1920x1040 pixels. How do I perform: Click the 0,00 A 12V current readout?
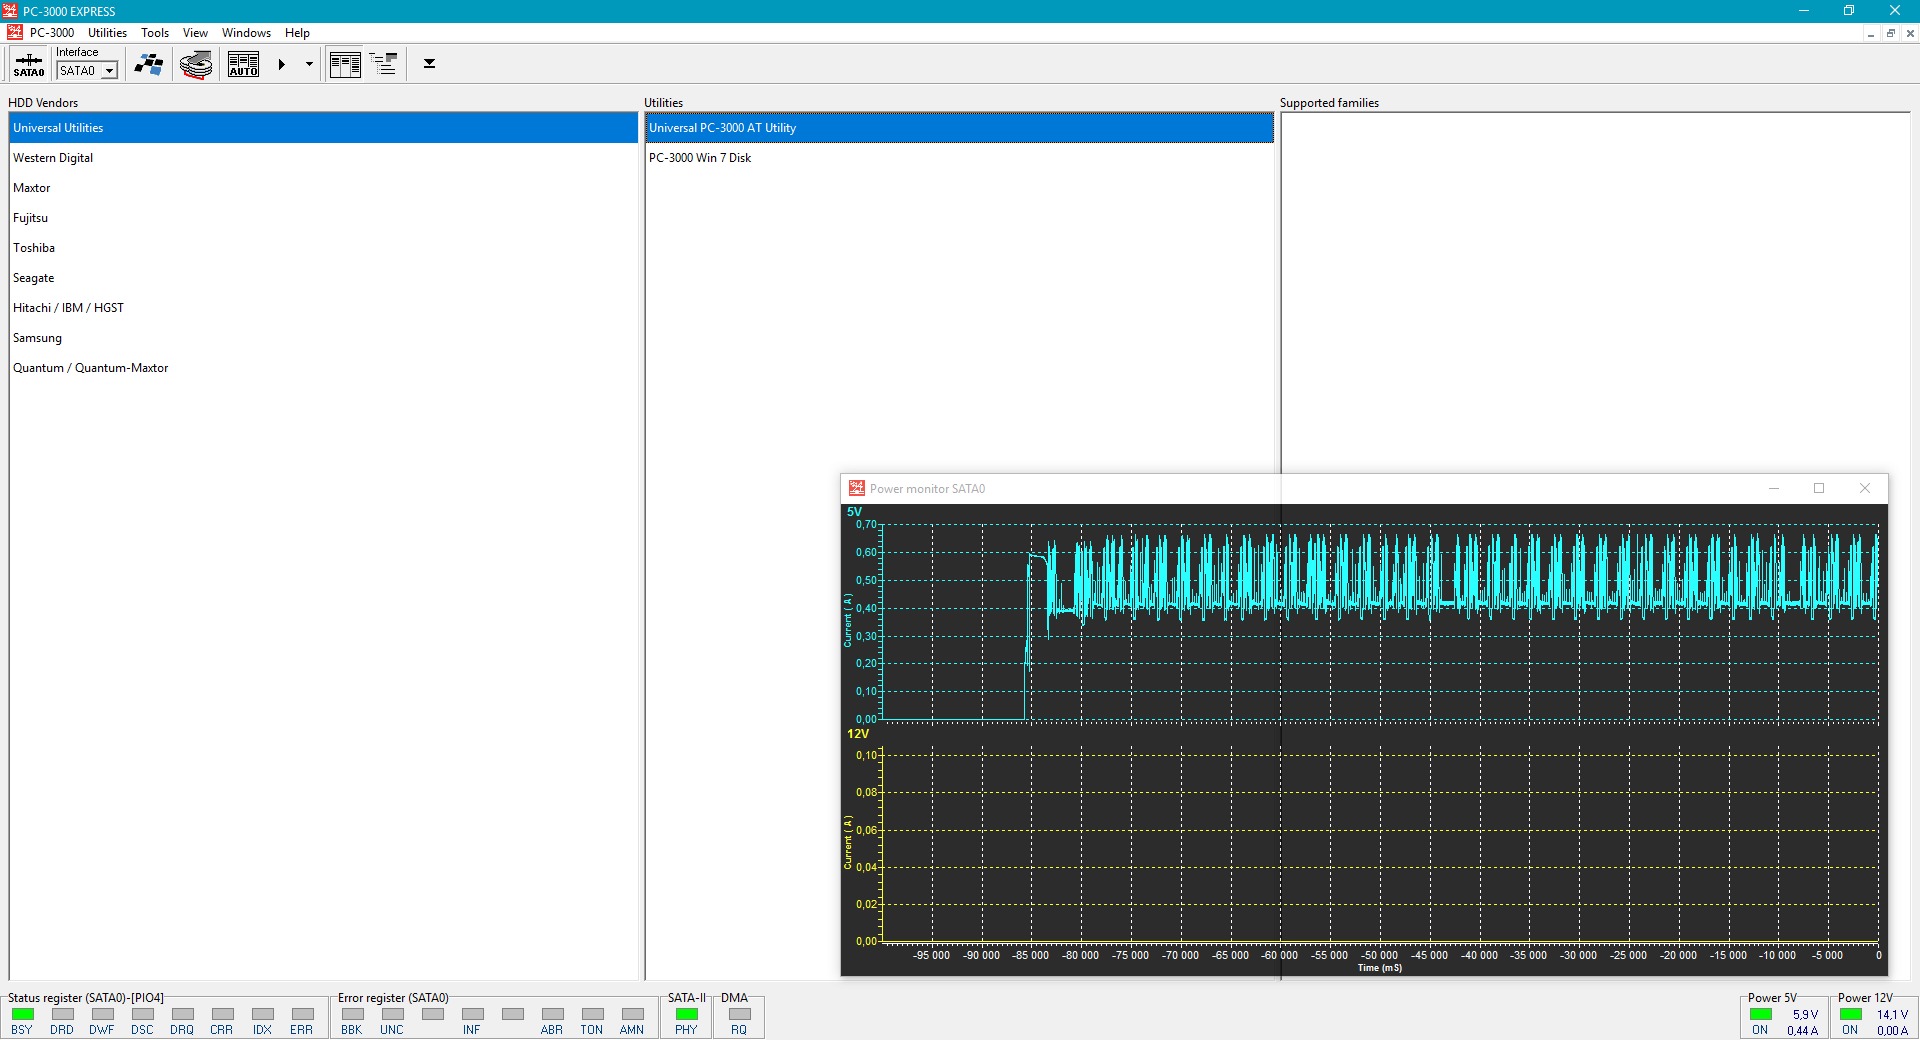(1892, 1030)
